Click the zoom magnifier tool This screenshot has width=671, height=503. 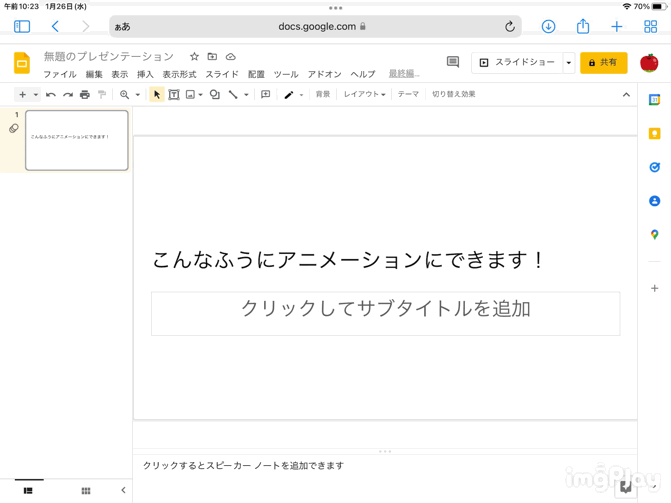click(x=124, y=95)
